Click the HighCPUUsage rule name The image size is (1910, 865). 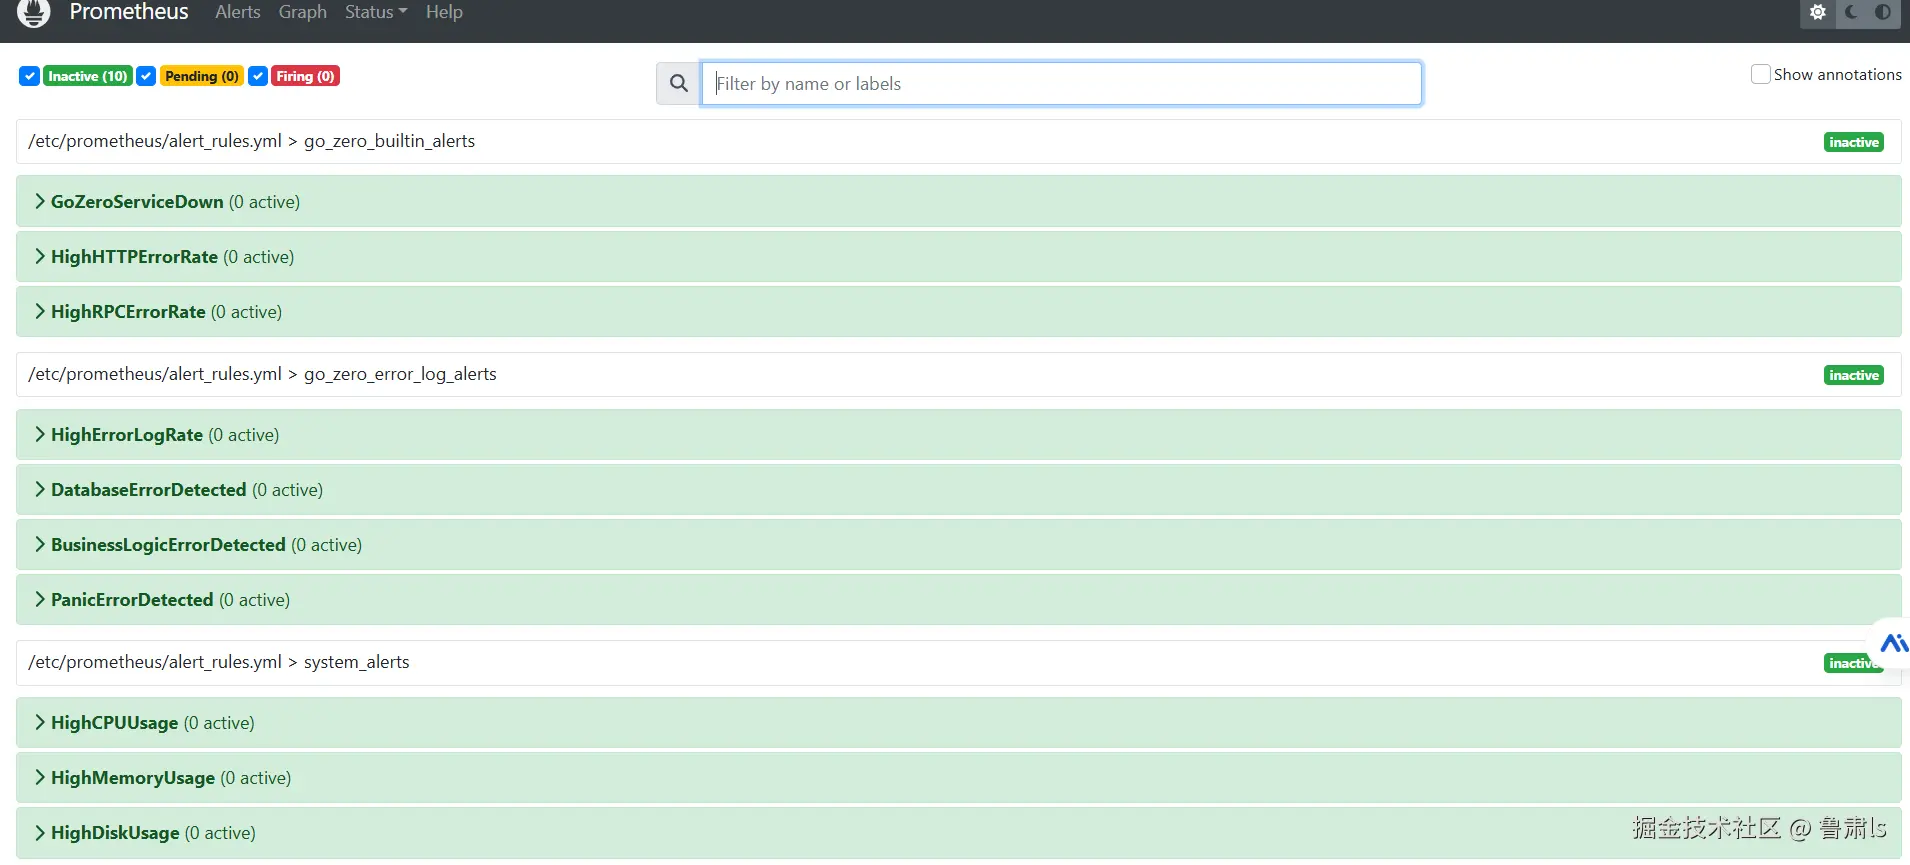click(115, 722)
